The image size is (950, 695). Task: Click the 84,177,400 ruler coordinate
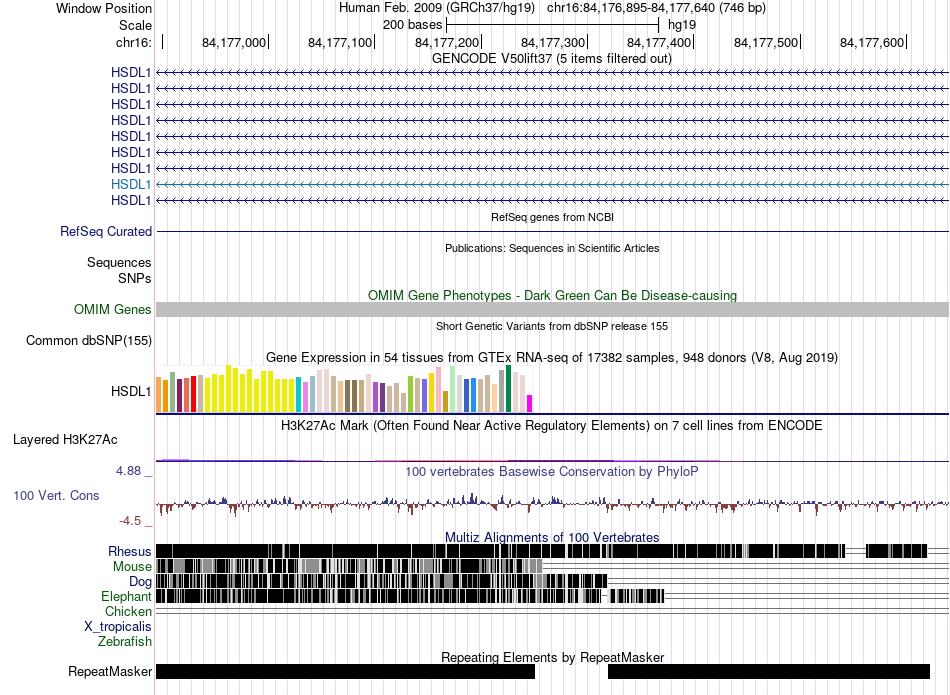(x=659, y=42)
